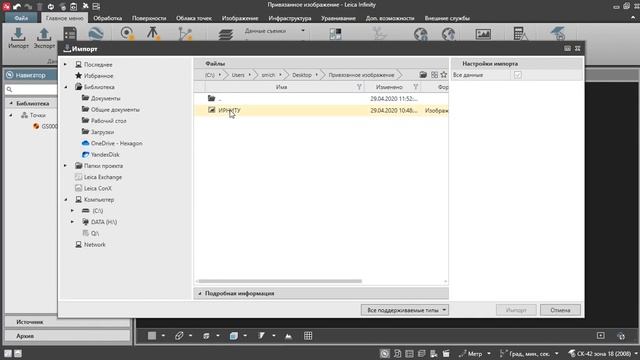Open the СК-42 зона 18 coordinate system dropdown
This screenshot has width=640, height=360.
(x=636, y=353)
